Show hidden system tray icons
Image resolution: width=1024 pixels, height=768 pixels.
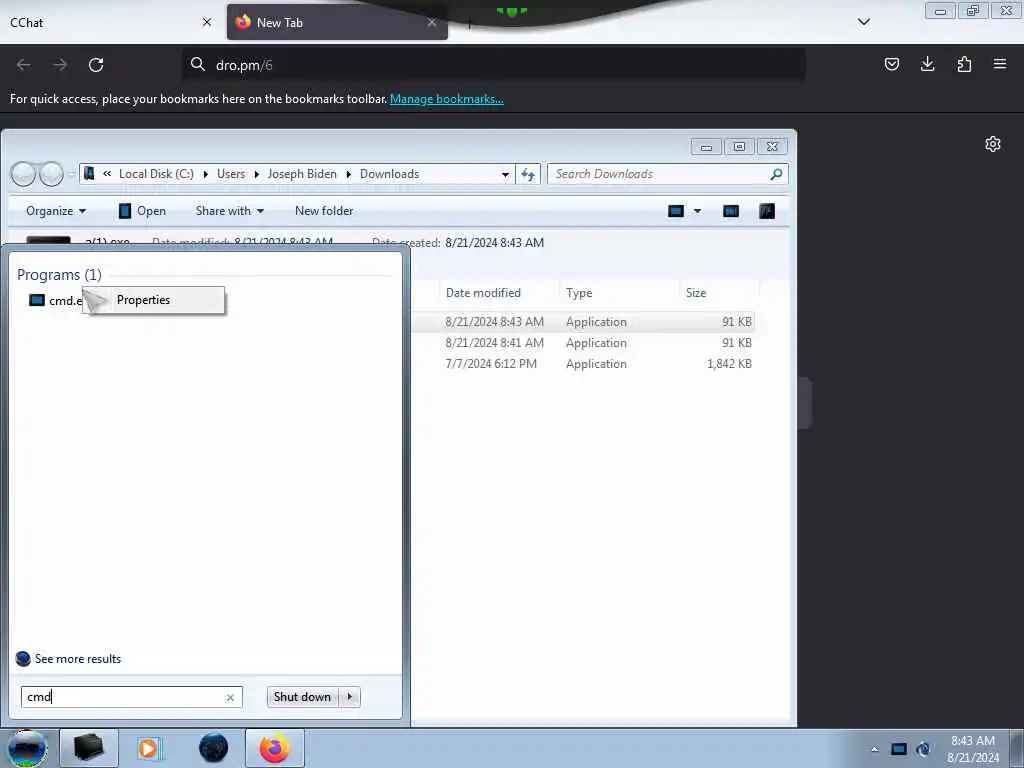874,749
